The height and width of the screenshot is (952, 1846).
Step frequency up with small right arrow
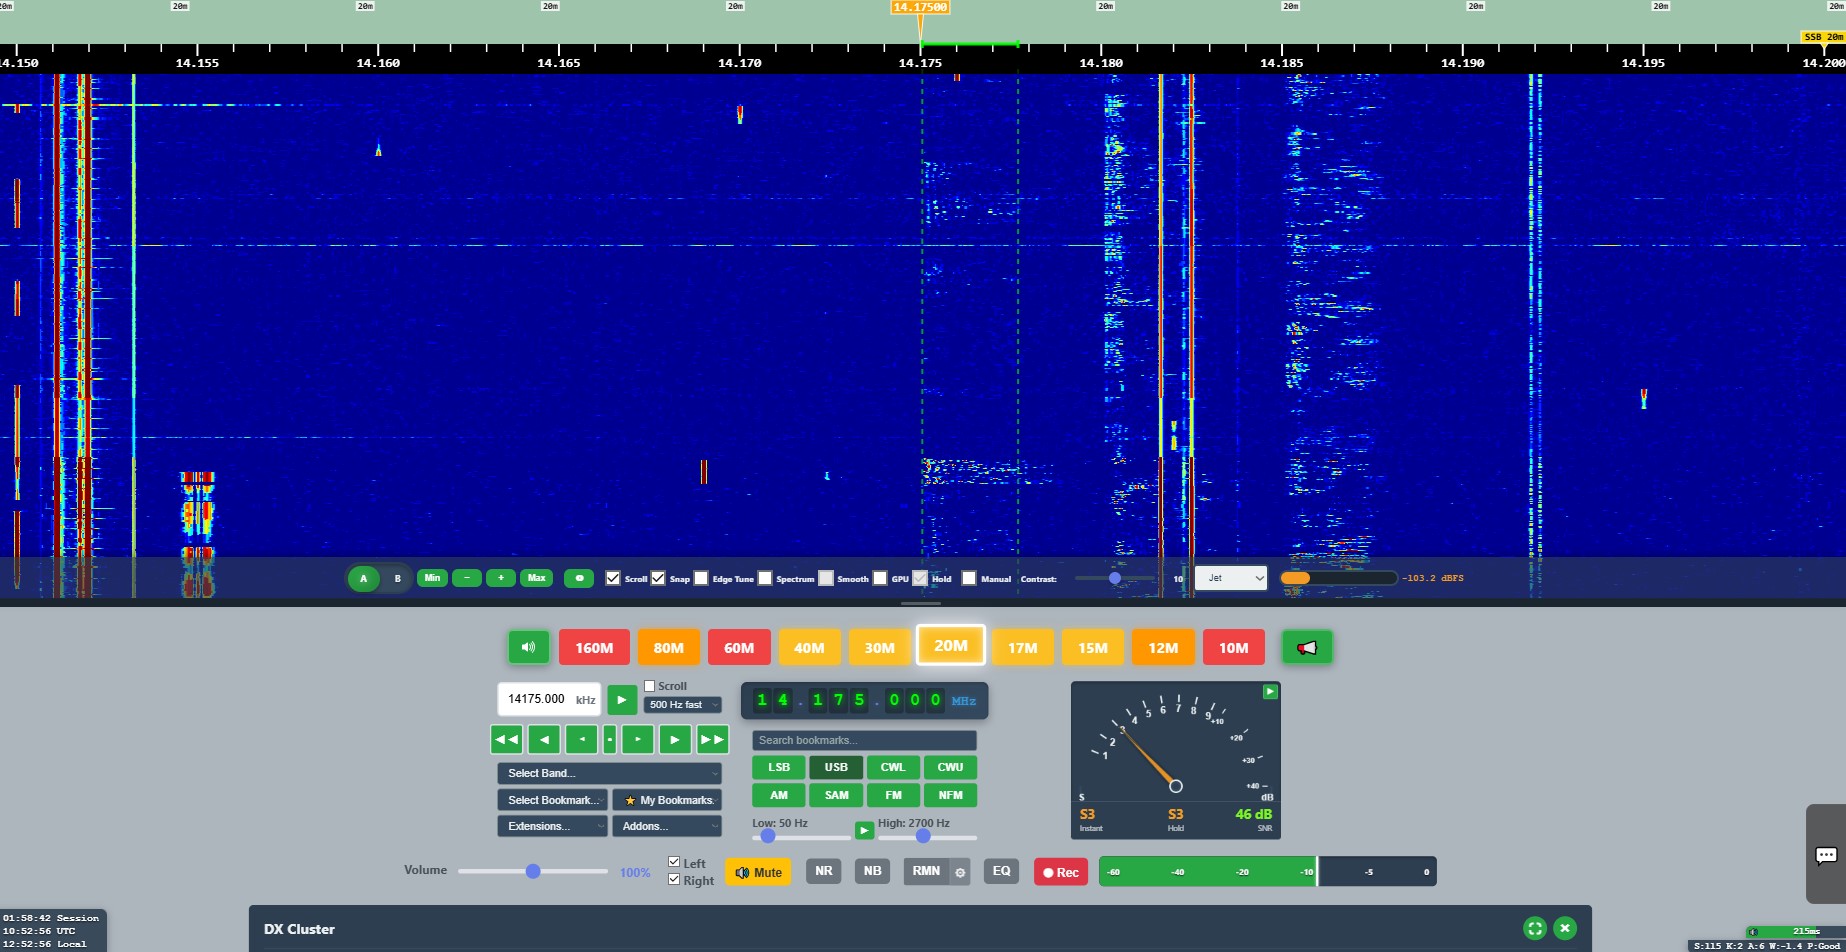pyautogui.click(x=638, y=739)
